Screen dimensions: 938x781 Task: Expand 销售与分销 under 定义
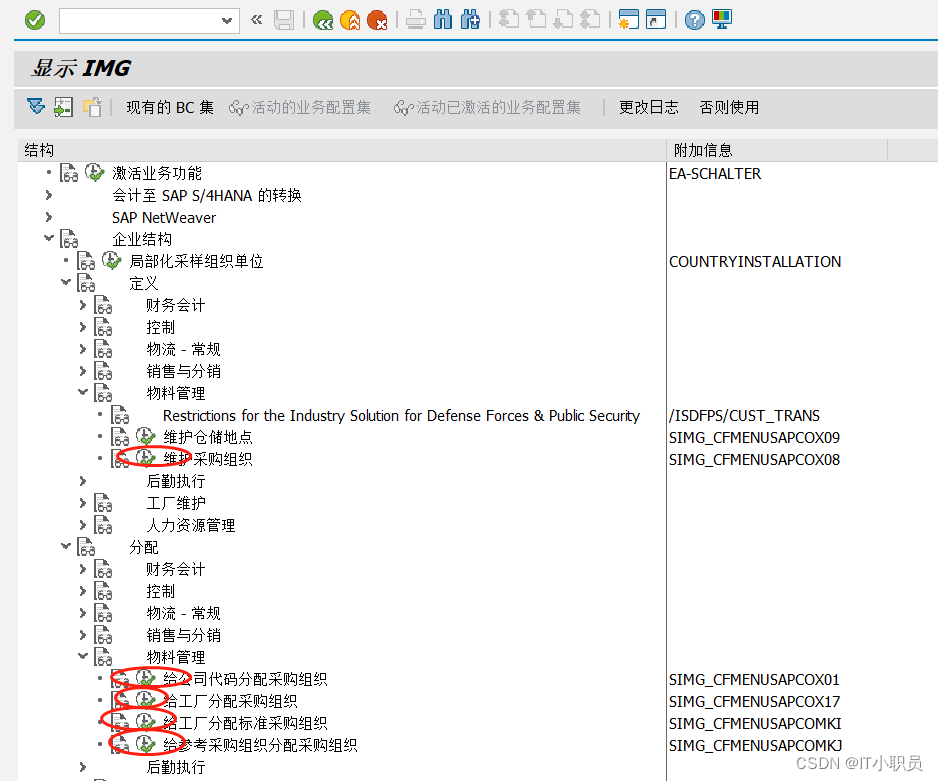click(83, 371)
